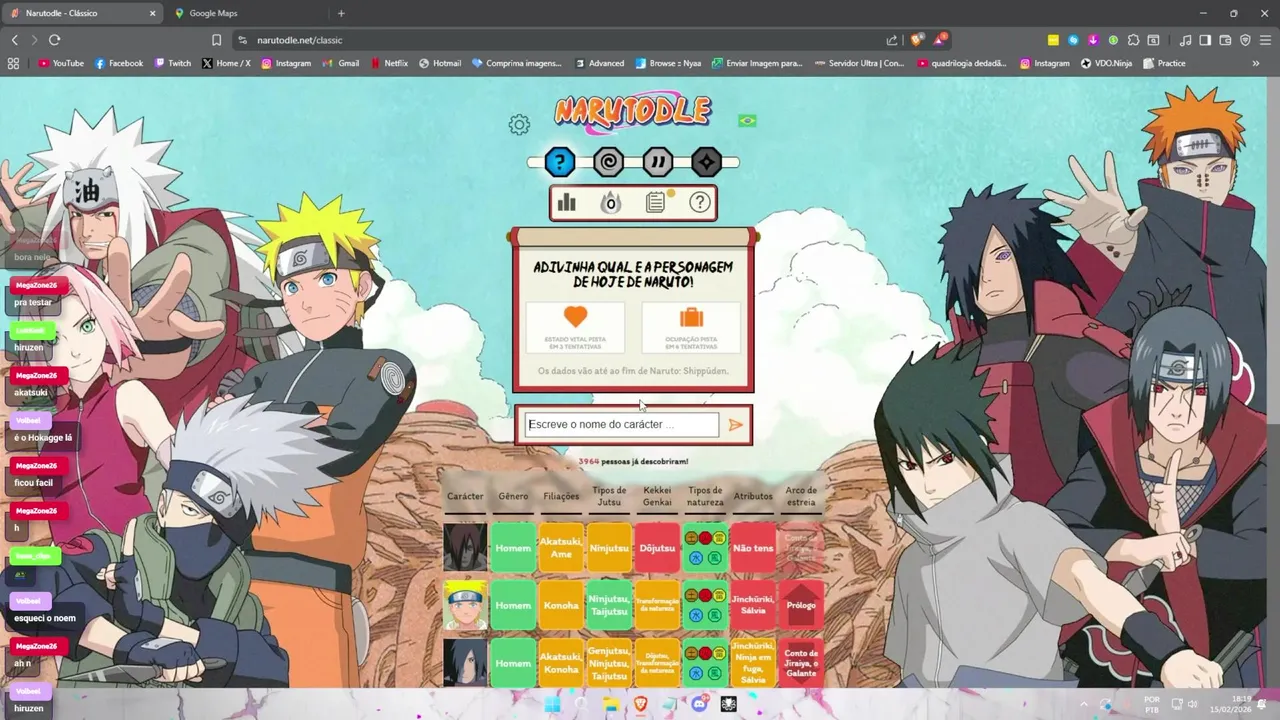The height and width of the screenshot is (720, 1280).
Task: Open the Brave VPN shield icon
Action: coord(1245,40)
